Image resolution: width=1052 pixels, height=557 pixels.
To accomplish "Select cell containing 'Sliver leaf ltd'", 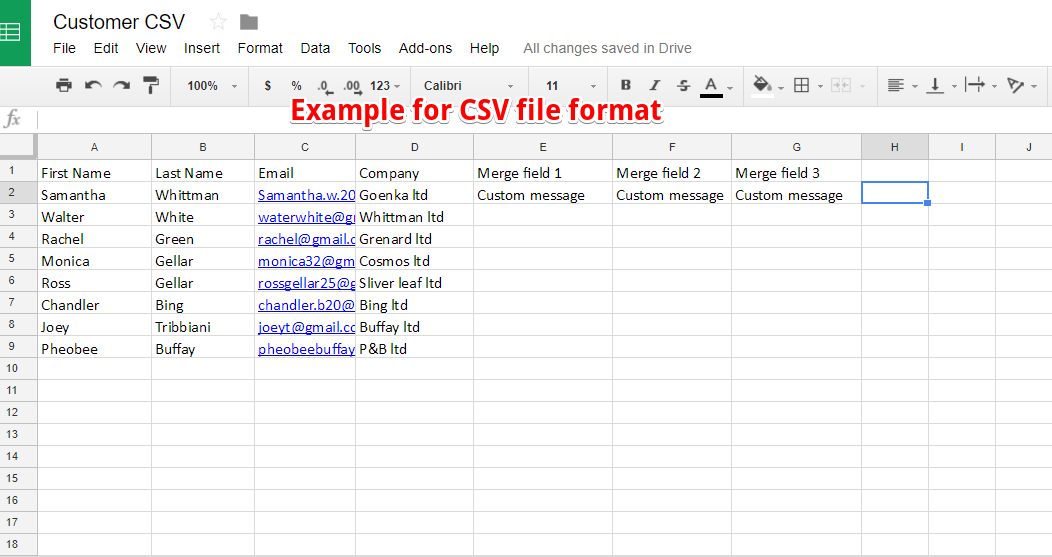I will point(415,281).
